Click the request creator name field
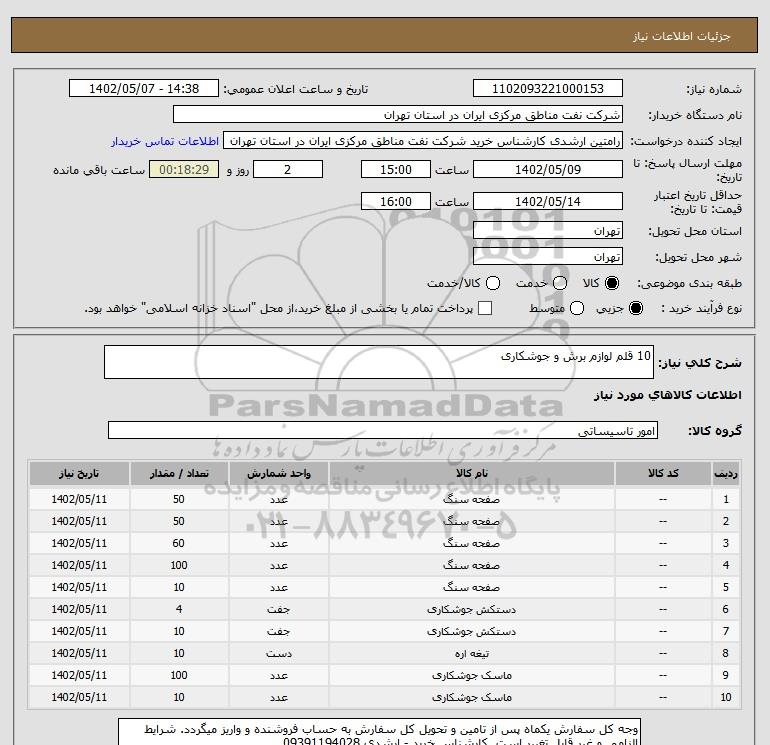Screen dimensions: 770x745 click(x=423, y=141)
